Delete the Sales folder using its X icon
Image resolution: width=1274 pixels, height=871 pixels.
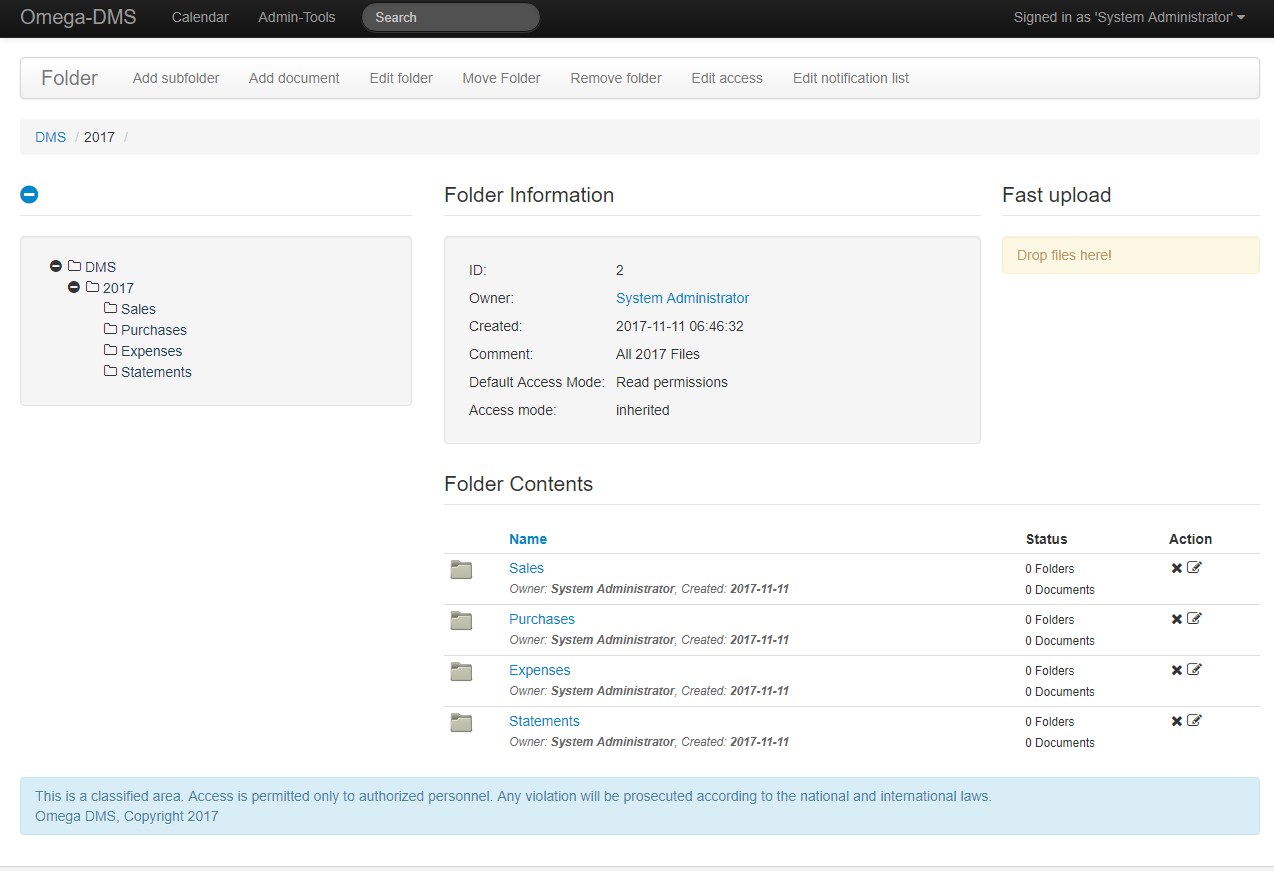[1177, 568]
